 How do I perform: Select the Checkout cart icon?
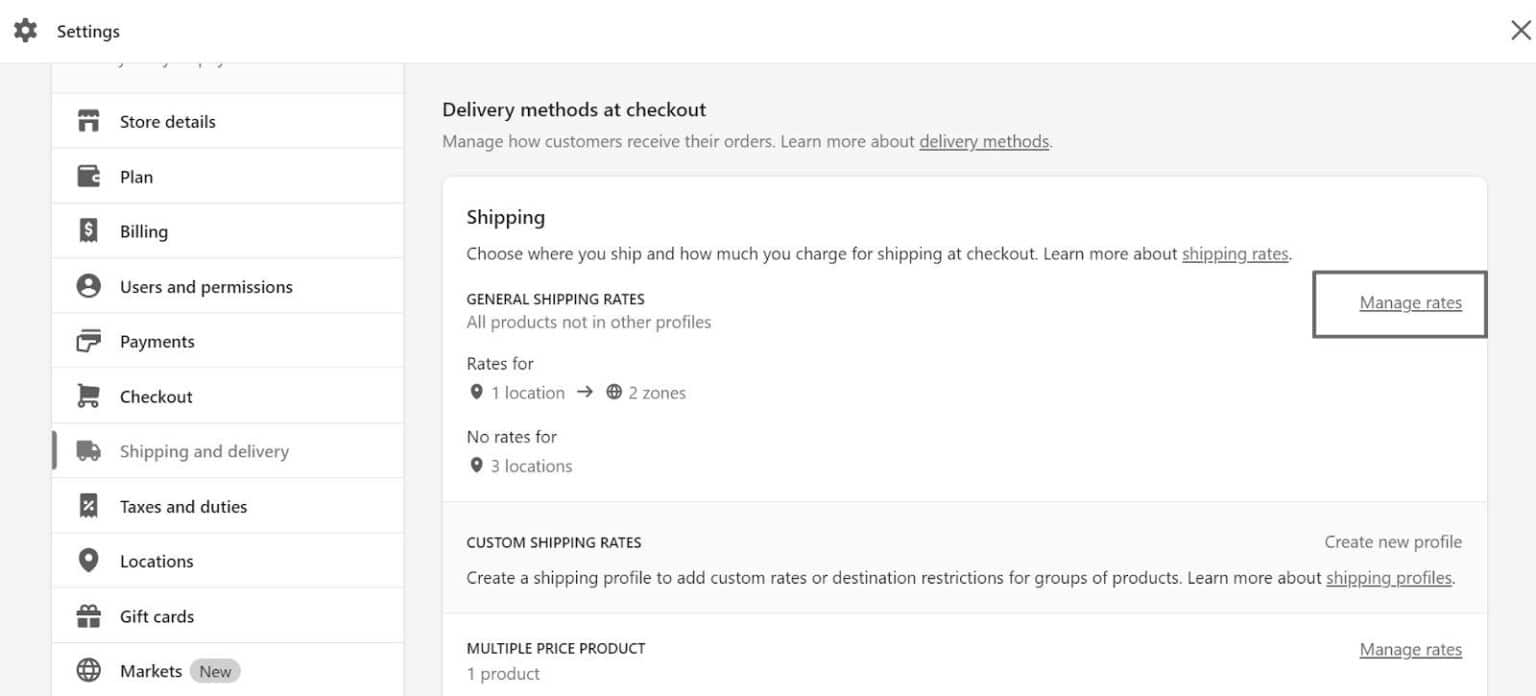pos(88,396)
